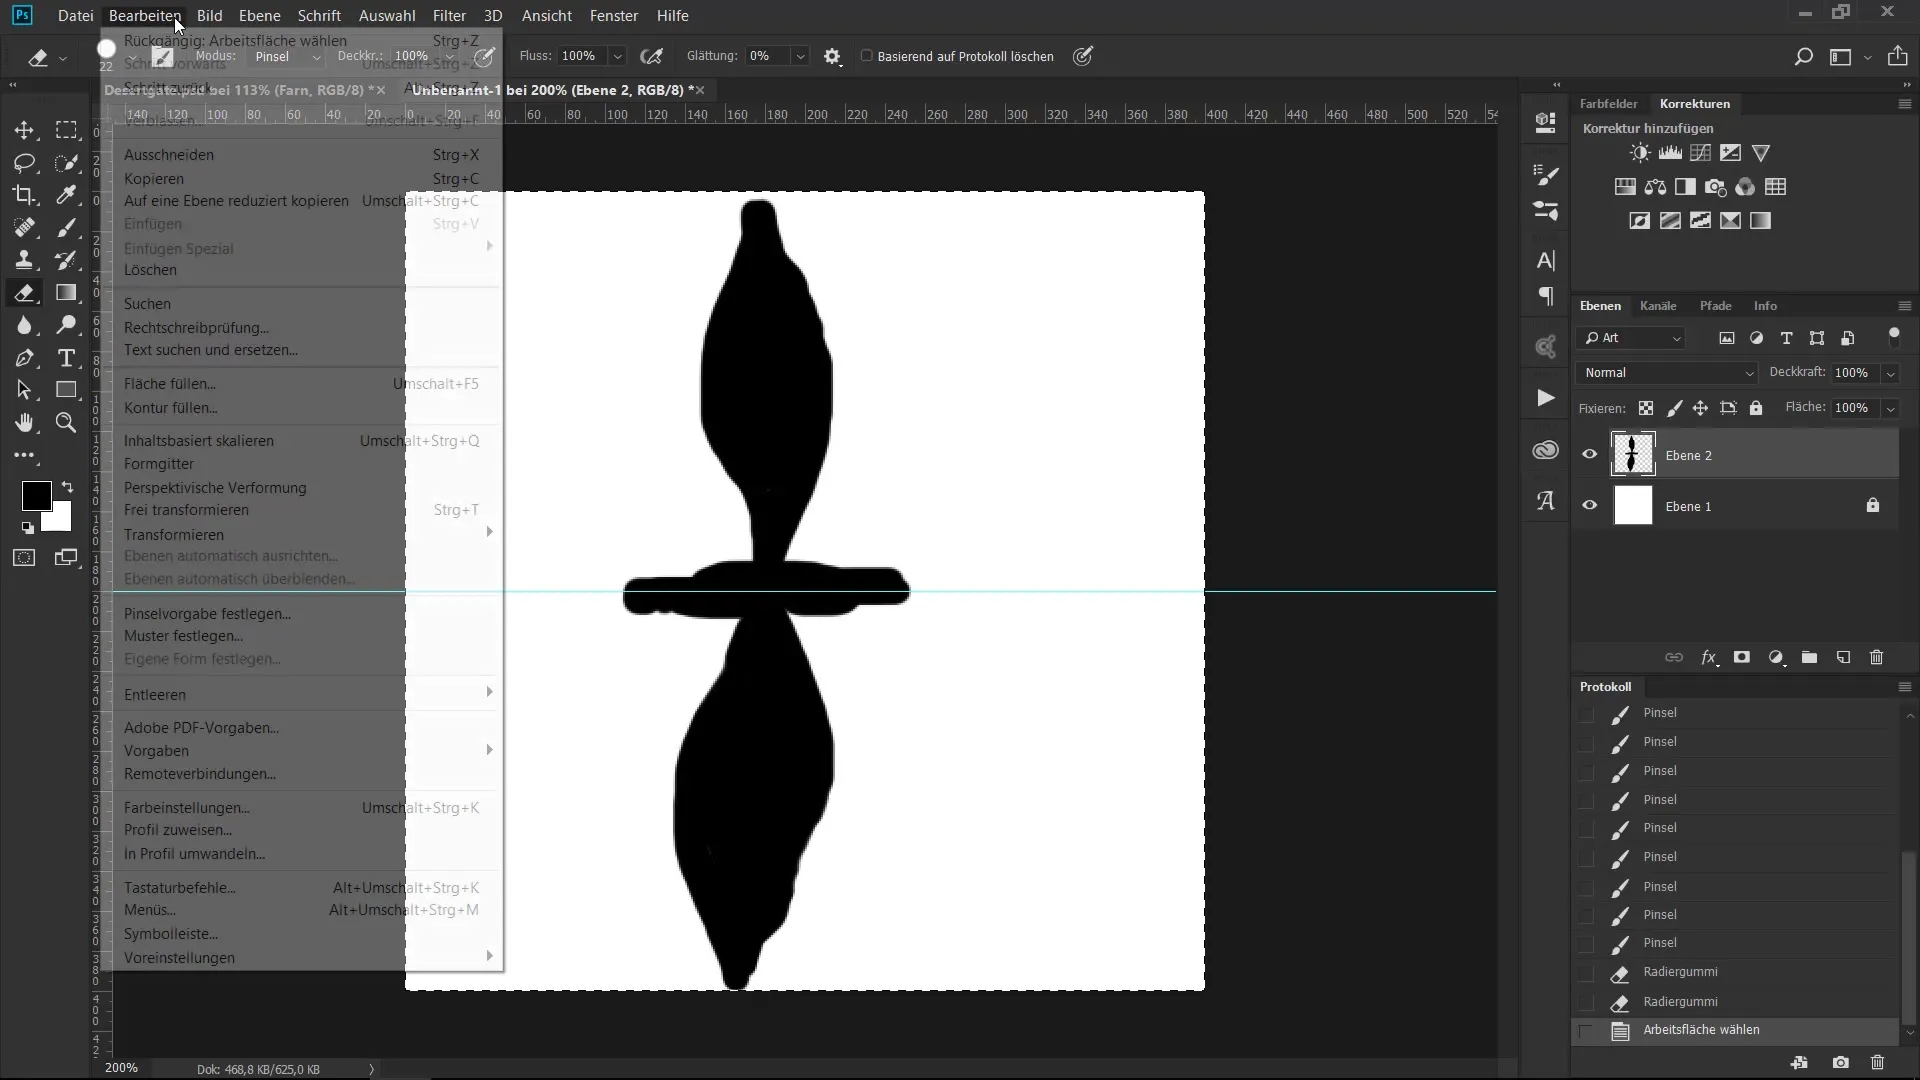The height and width of the screenshot is (1080, 1920).
Task: Add Levels adjustment
Action: coord(1670,153)
